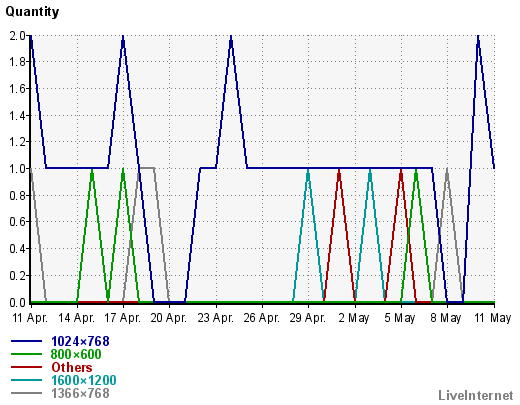Image resolution: width=520 pixels, height=405 pixels.
Task: Click the red Others legend line
Action: pos(26,367)
